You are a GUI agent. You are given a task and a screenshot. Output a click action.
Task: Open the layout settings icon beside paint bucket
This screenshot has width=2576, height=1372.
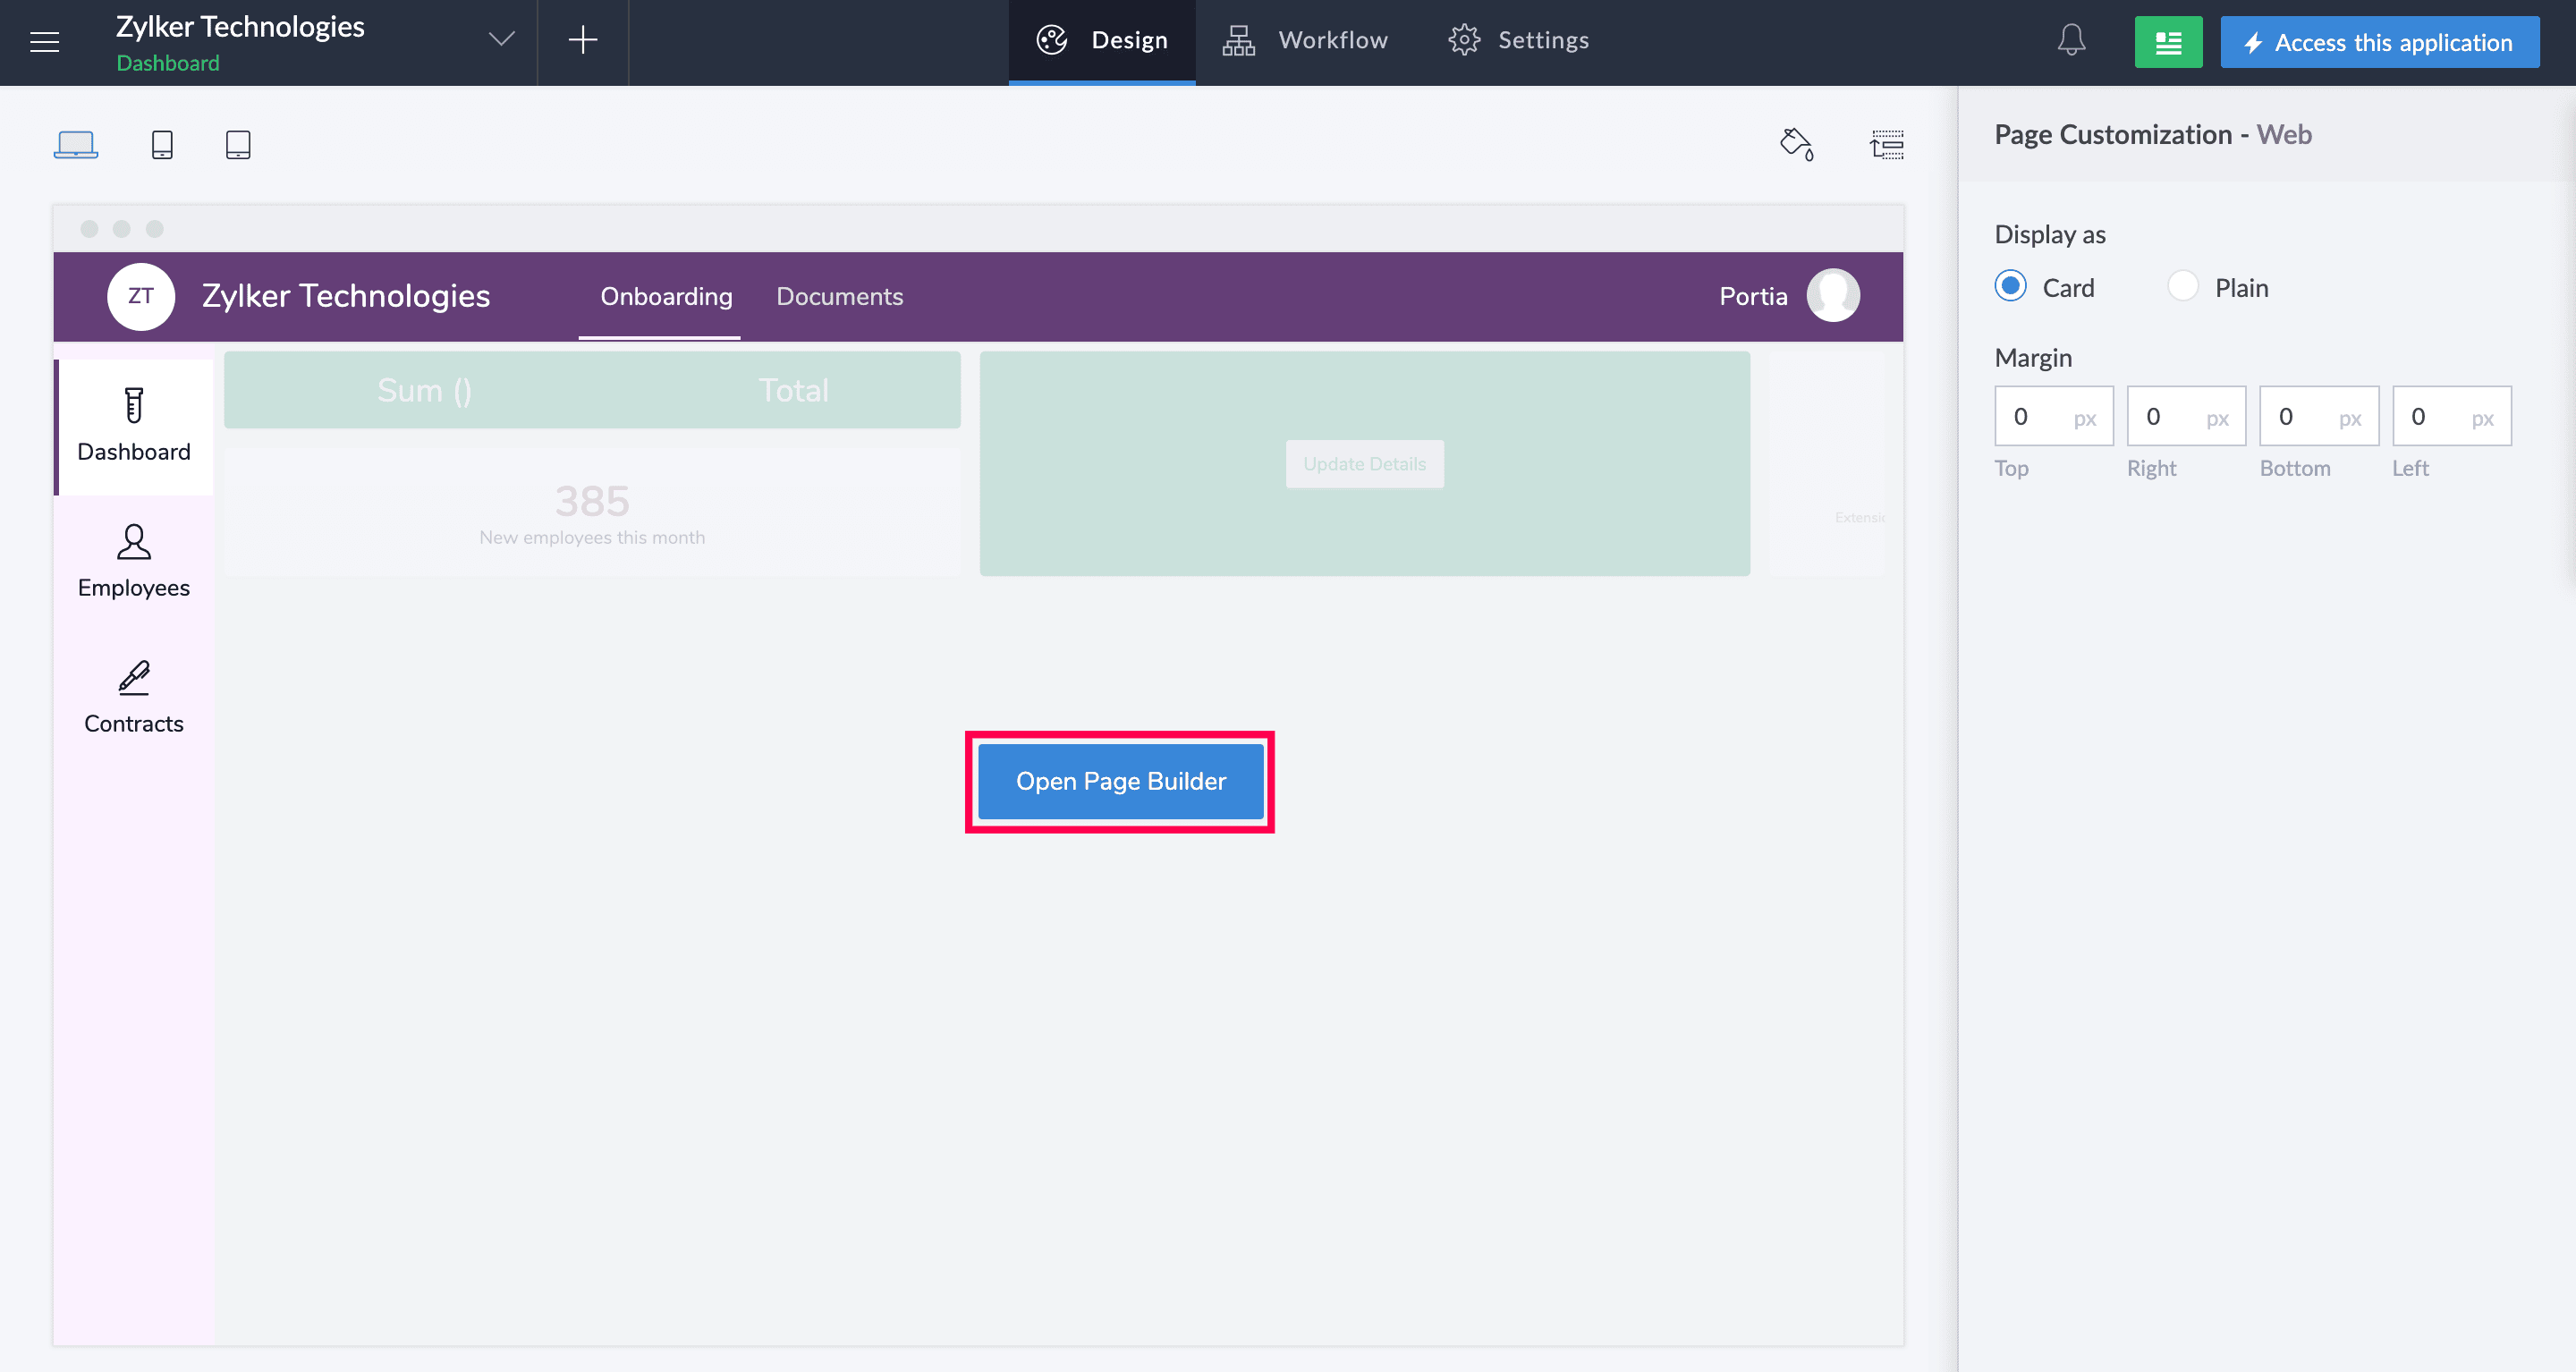click(1886, 145)
